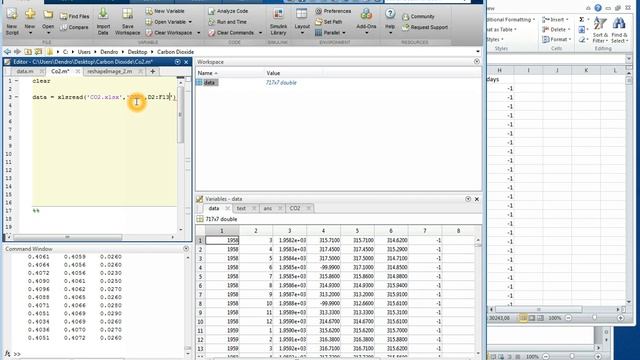Navigate to the Dendro folder breadcrumb
Image resolution: width=640 pixels, height=360 pixels.
tap(109, 52)
